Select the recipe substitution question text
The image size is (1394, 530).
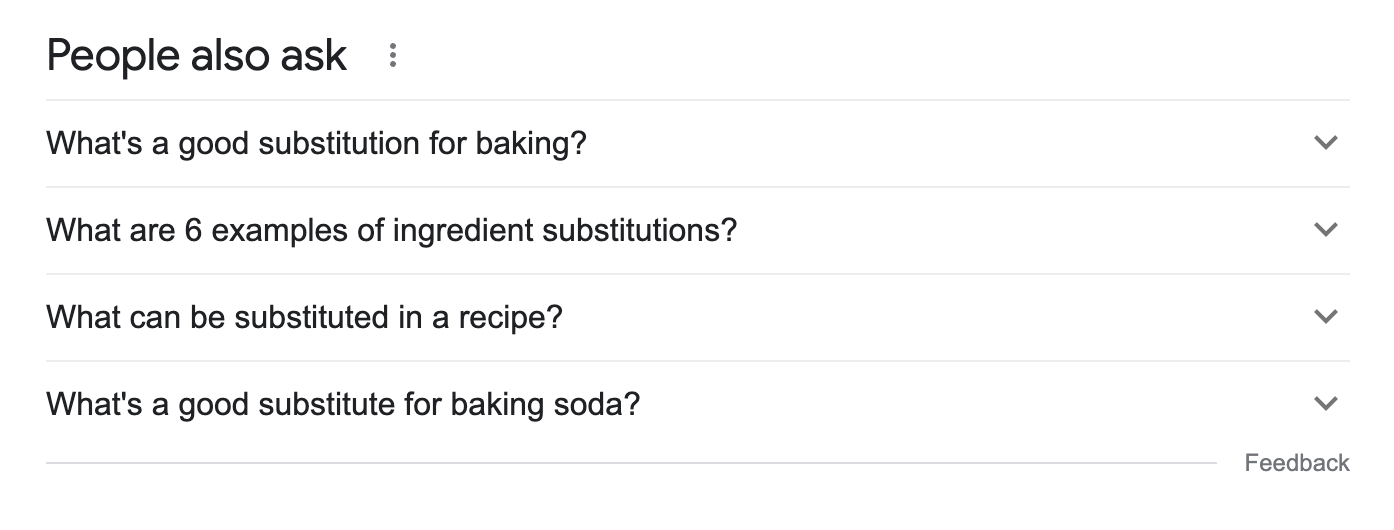coord(304,318)
